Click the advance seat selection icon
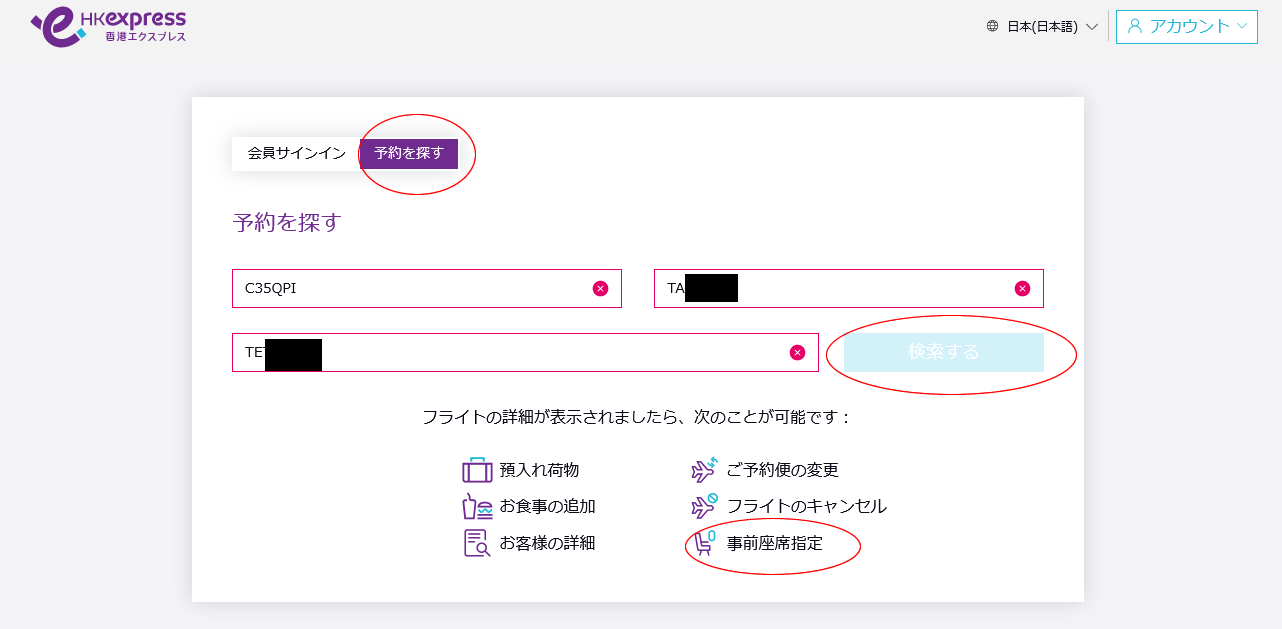Screen dimensions: 1282x629 (704, 543)
